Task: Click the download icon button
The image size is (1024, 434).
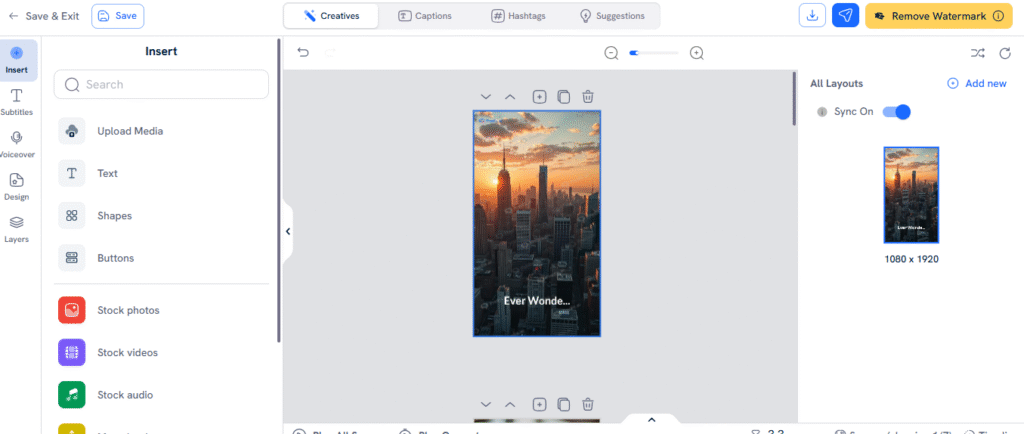Action: tap(812, 16)
